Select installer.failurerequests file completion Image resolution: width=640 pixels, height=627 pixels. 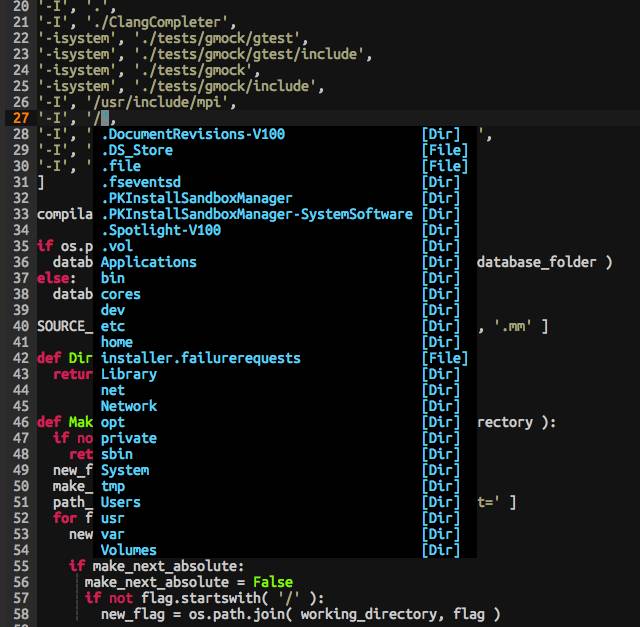(284, 358)
